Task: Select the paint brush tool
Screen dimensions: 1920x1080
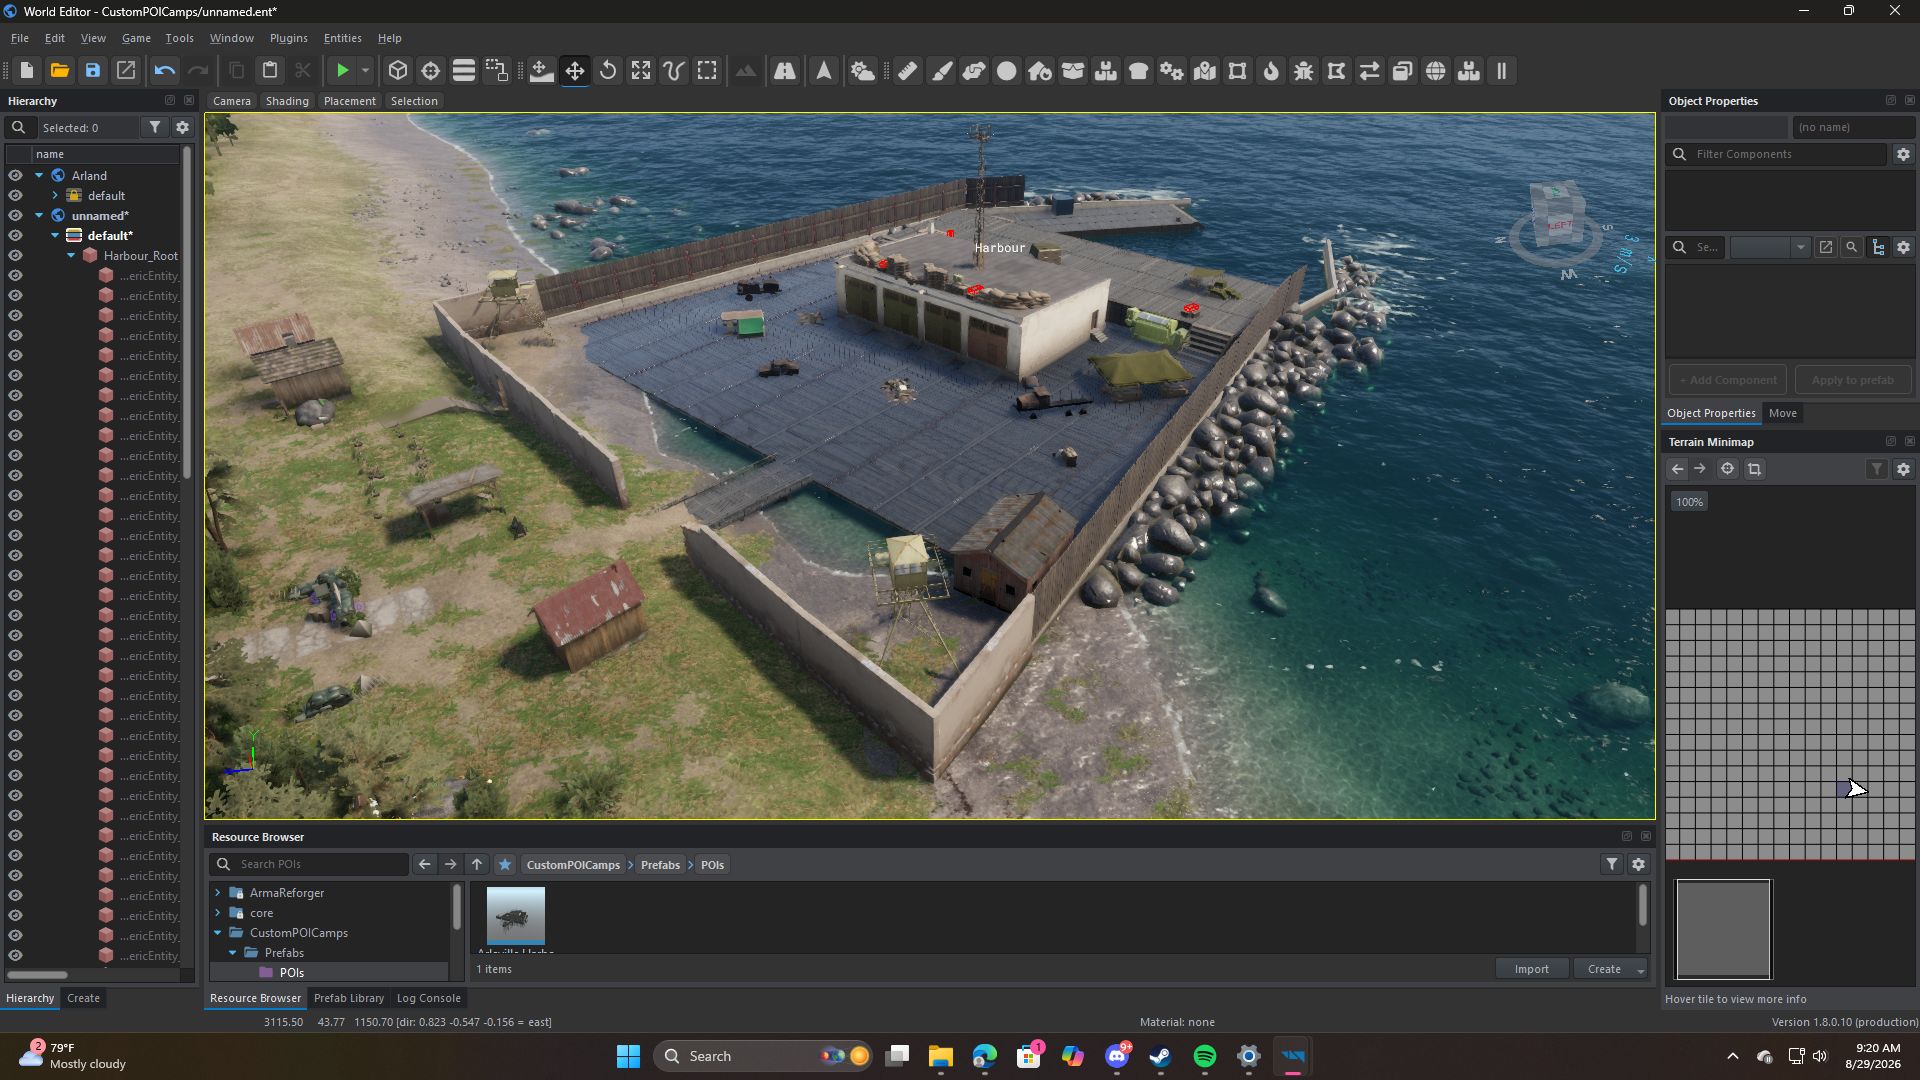Action: tap(941, 71)
